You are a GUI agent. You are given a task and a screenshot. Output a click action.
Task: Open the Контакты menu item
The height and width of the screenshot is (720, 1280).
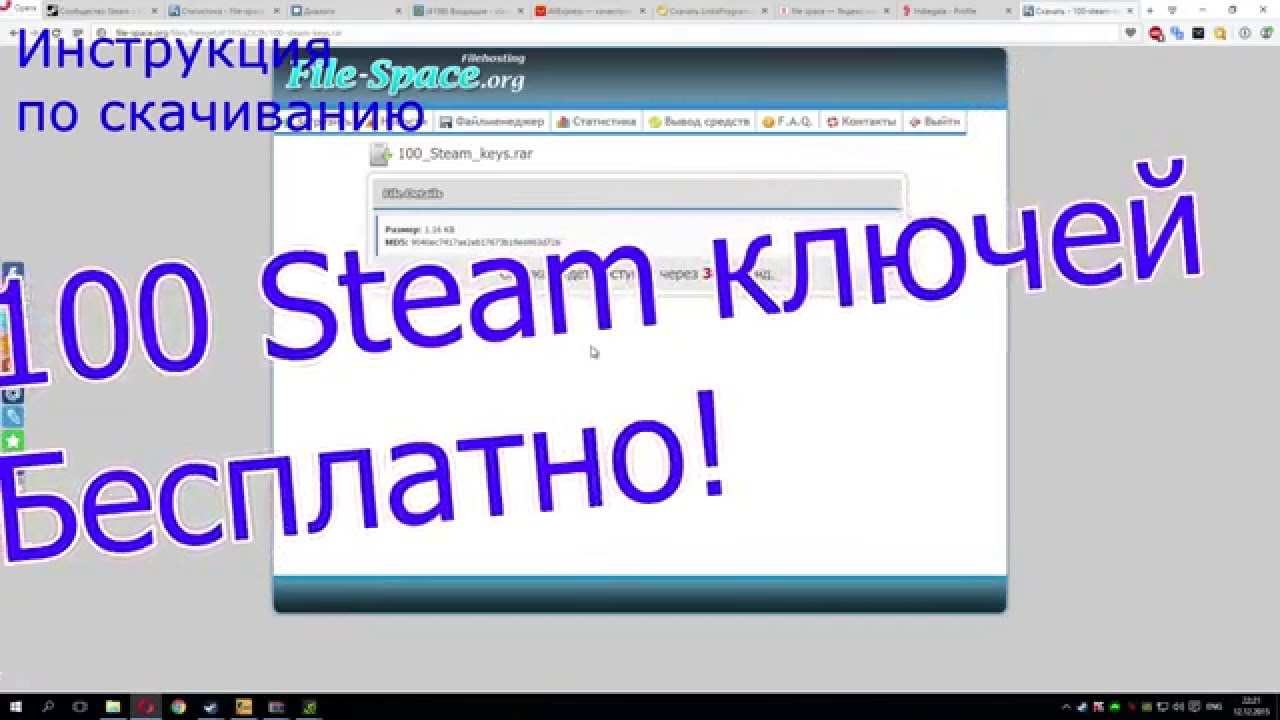pyautogui.click(x=862, y=122)
